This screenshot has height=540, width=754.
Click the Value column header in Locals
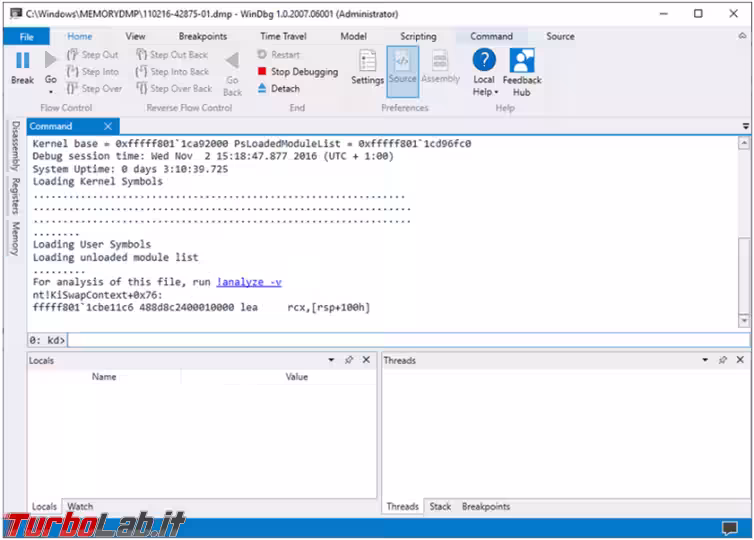click(x=296, y=377)
